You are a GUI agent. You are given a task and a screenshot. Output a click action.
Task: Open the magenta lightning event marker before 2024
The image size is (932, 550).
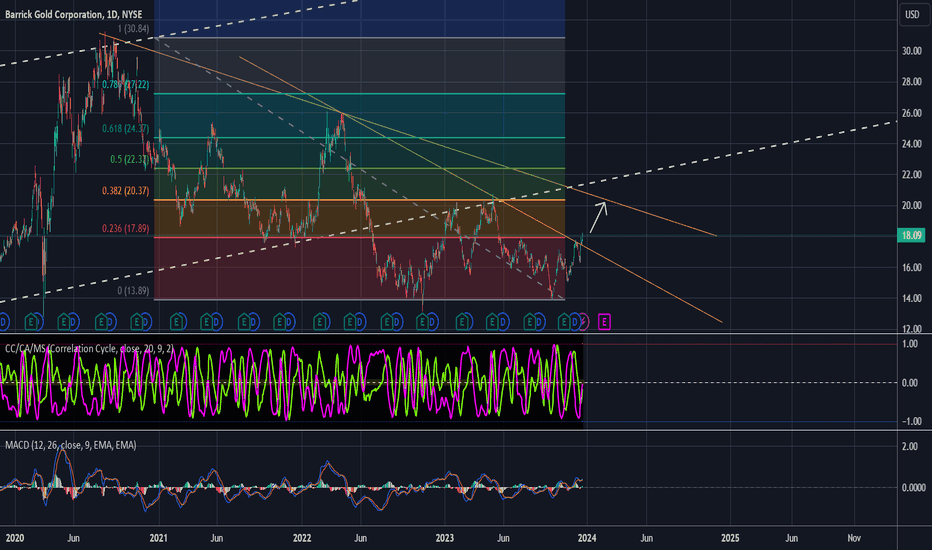click(584, 322)
